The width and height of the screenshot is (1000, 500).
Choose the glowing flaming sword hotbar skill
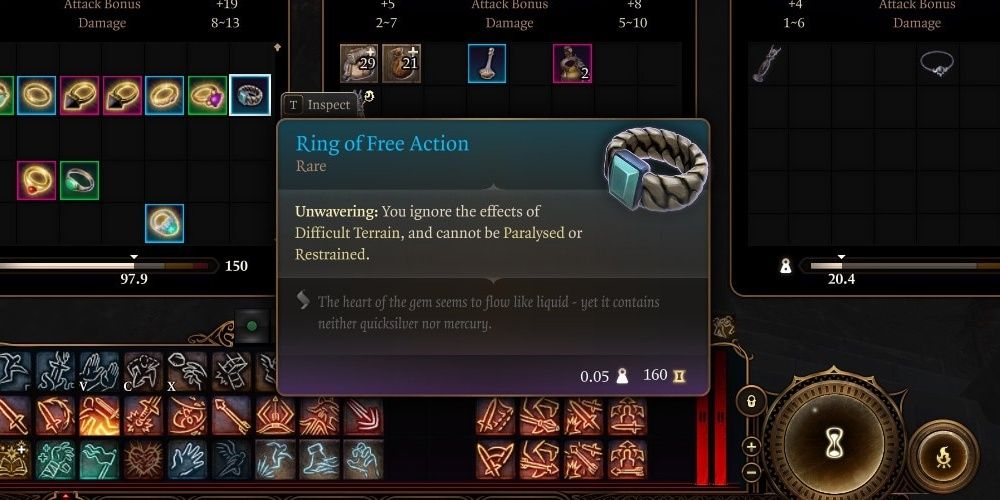99,416
